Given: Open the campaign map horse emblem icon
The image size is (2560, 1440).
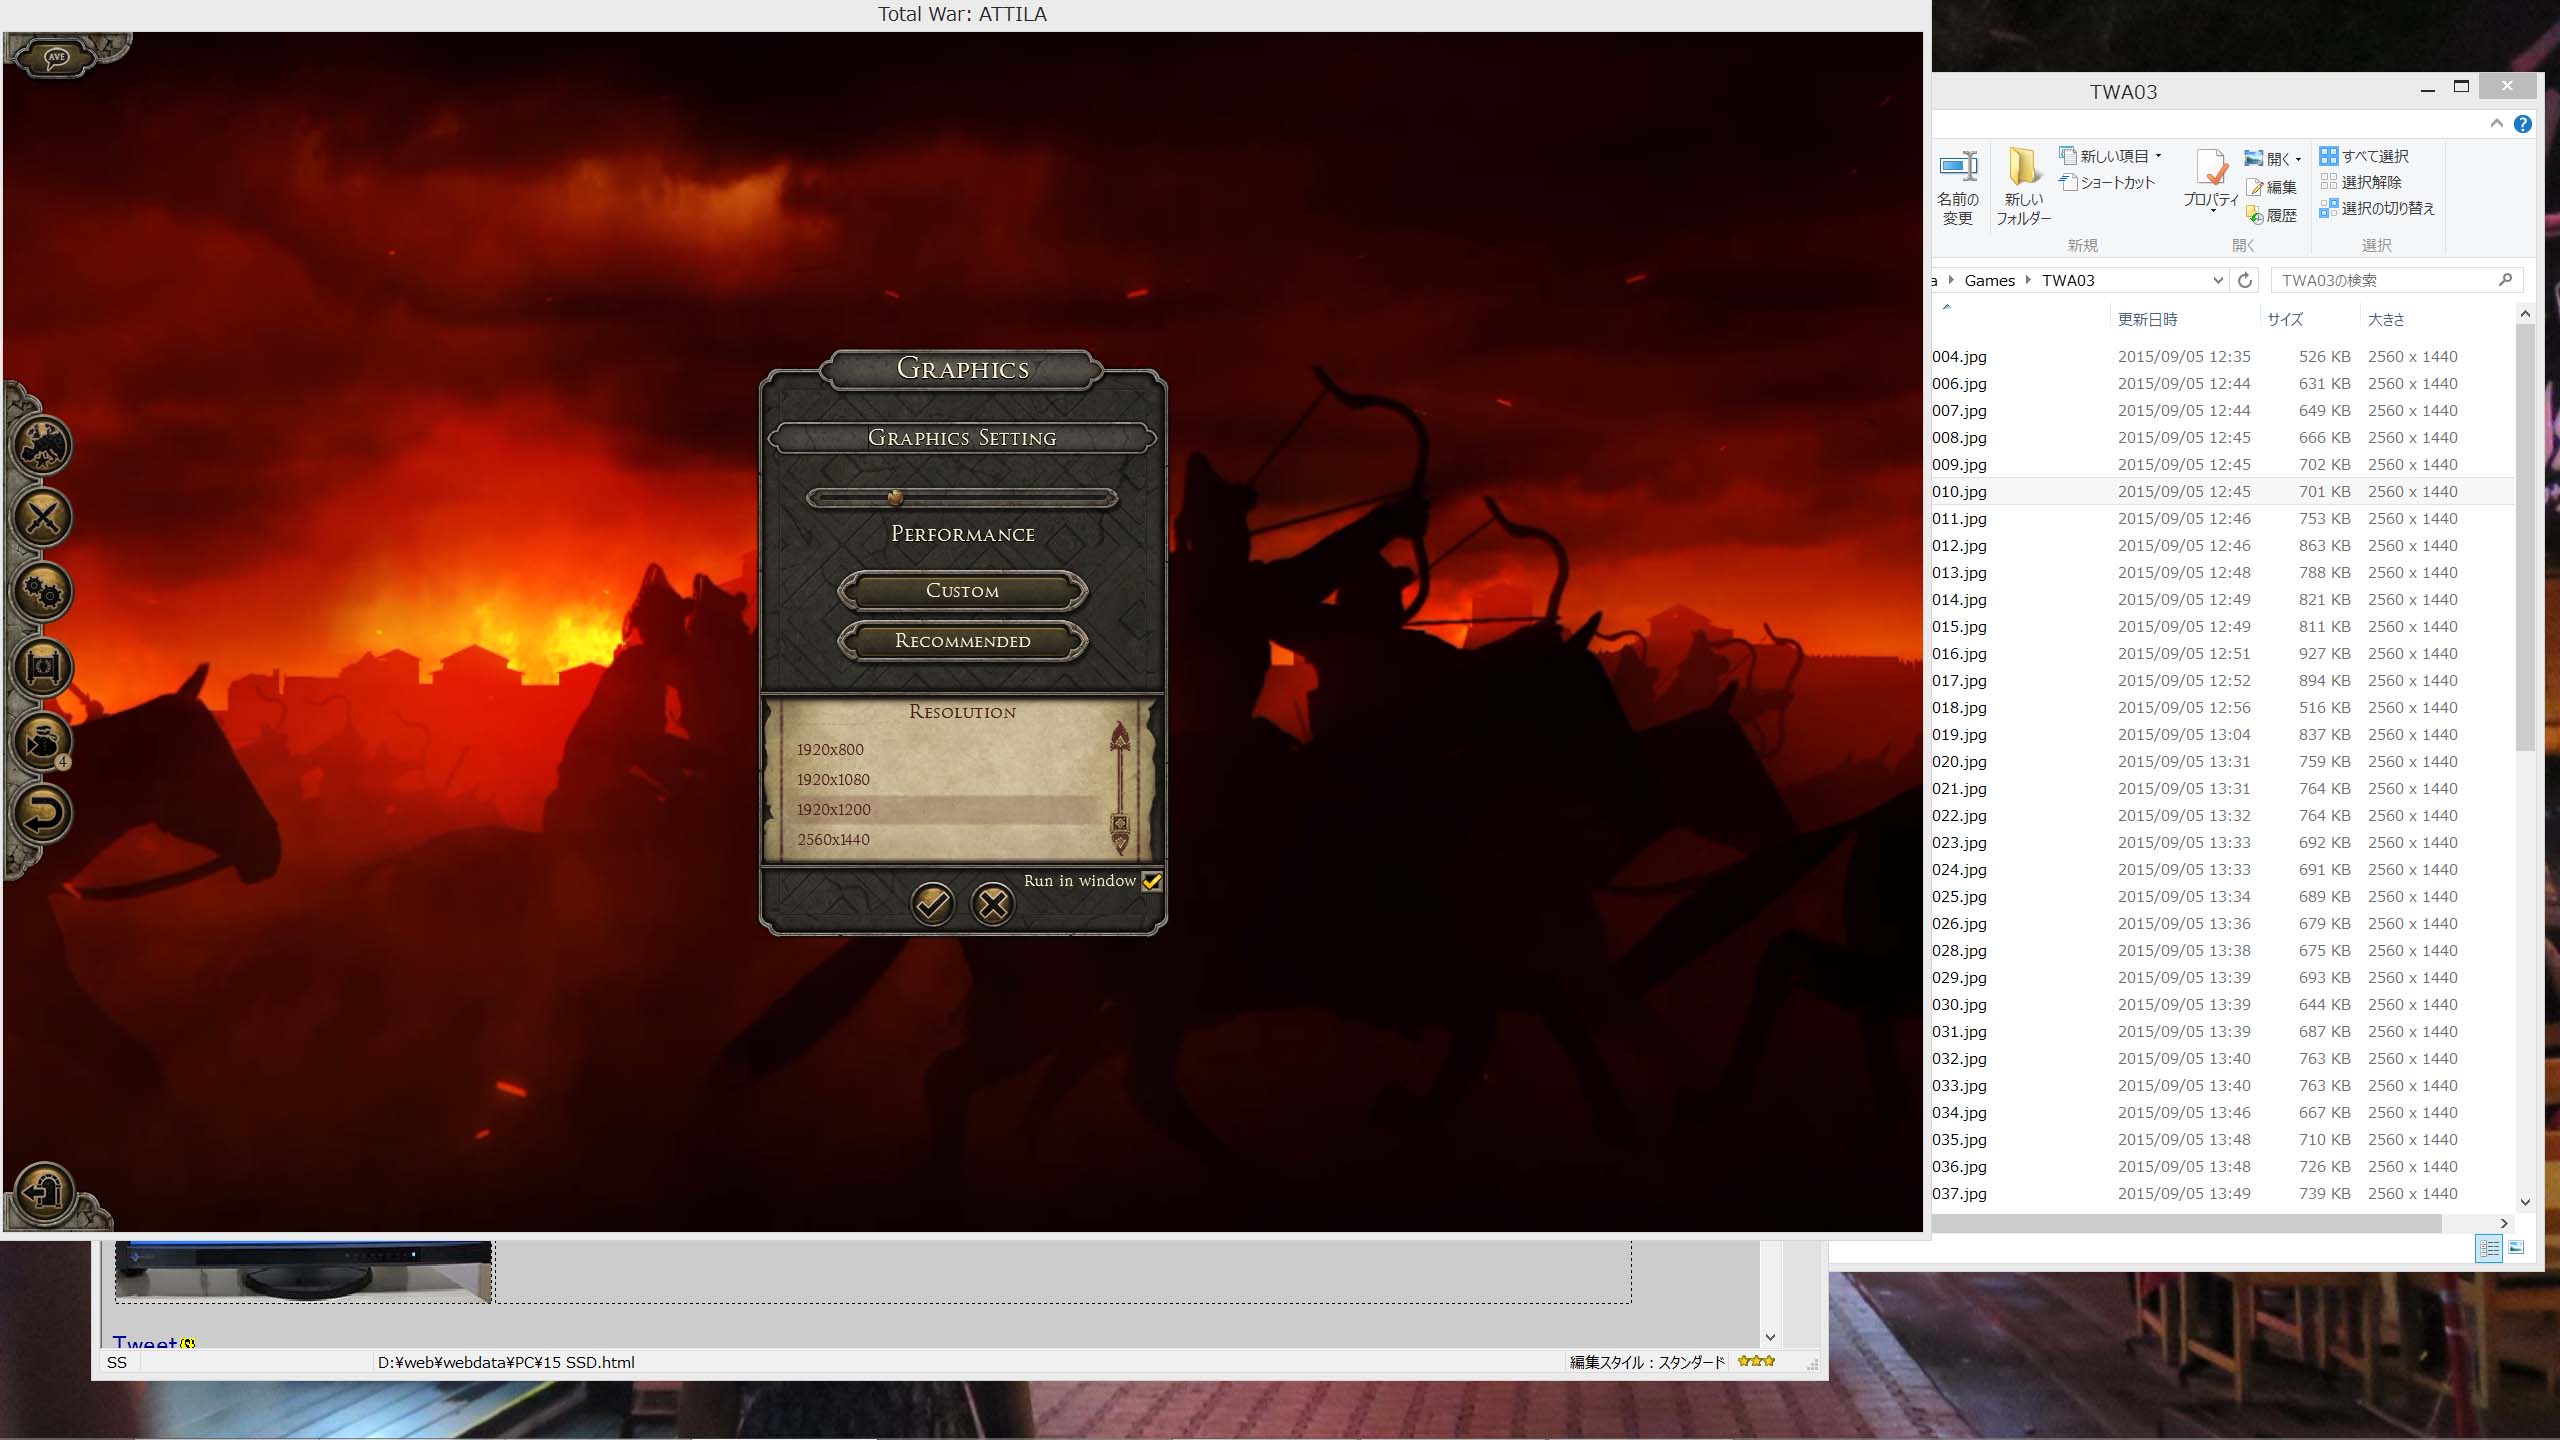Looking at the screenshot, I should [42, 444].
